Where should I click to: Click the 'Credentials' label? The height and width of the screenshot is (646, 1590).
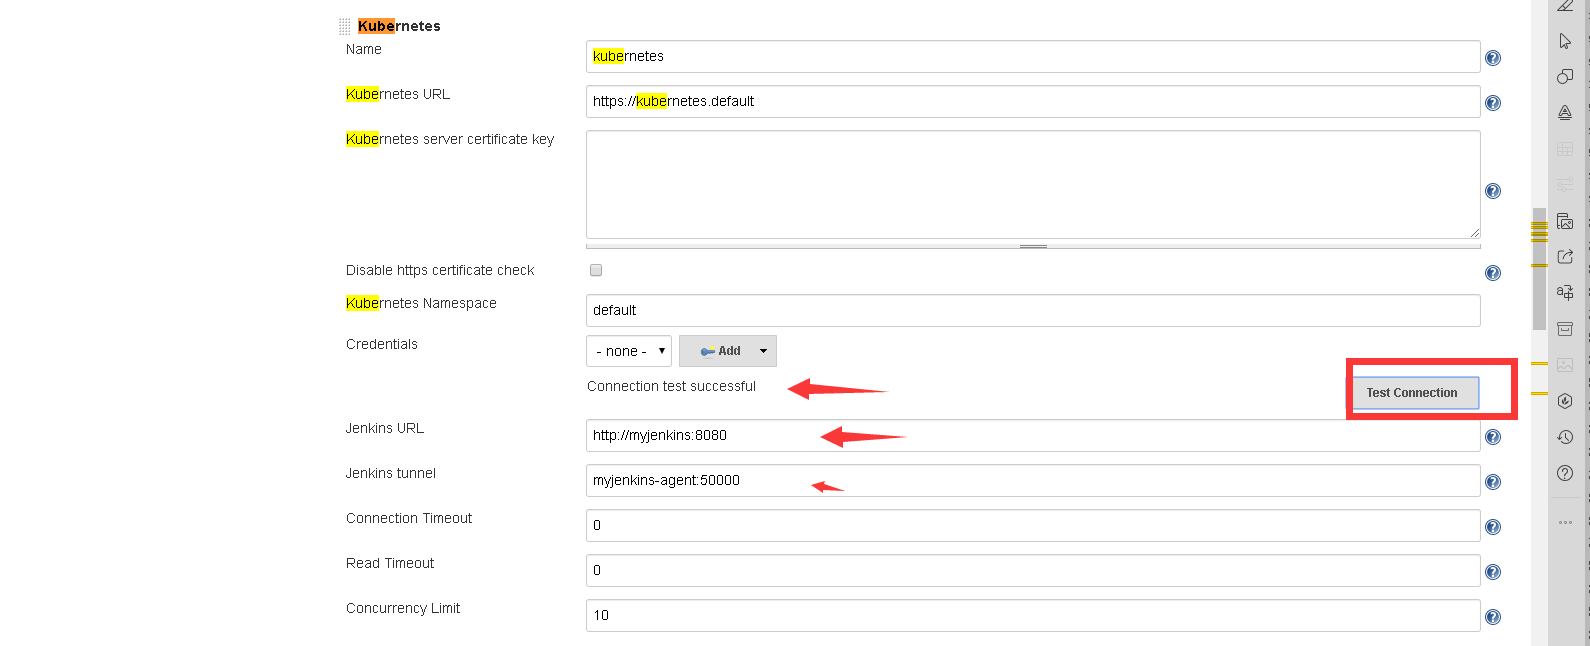(382, 344)
